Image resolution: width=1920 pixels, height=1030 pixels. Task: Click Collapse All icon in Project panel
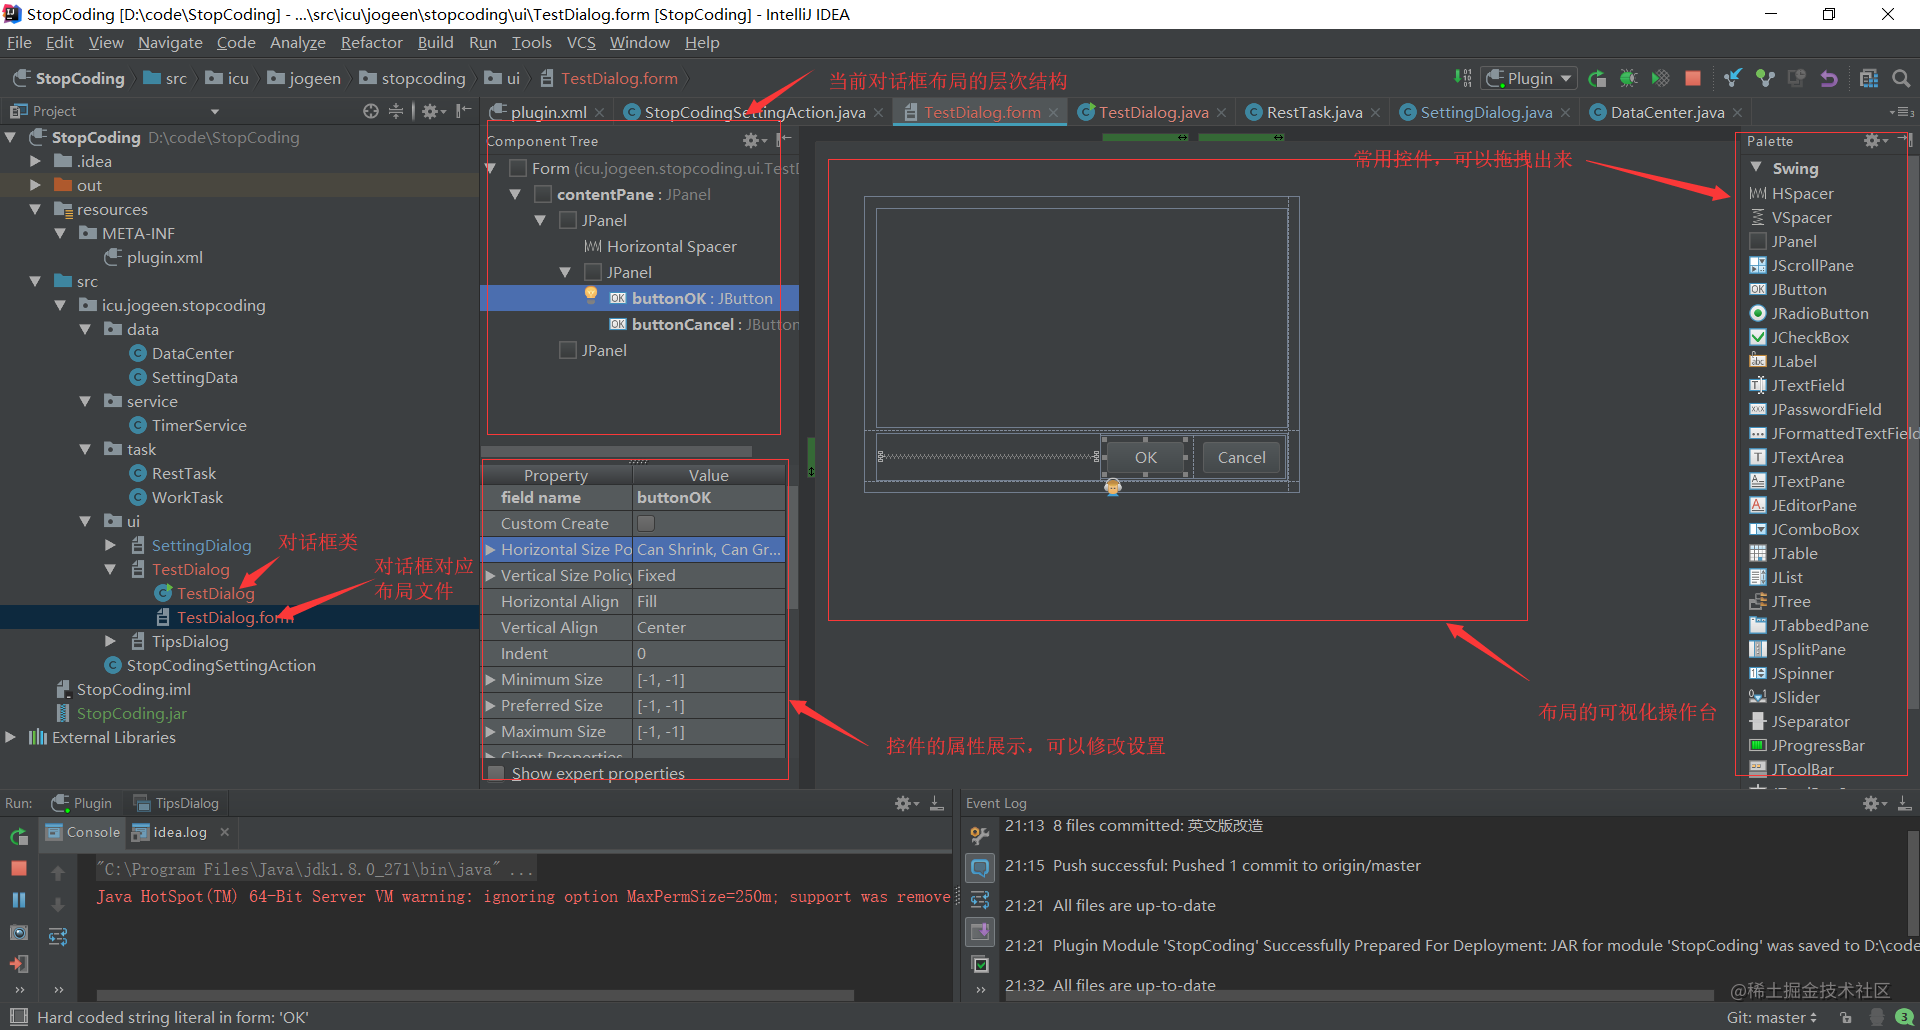[396, 111]
